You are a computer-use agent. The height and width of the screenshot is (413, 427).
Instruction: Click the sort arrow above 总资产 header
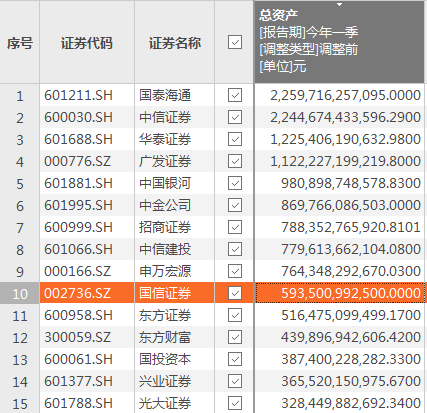click(x=339, y=5)
